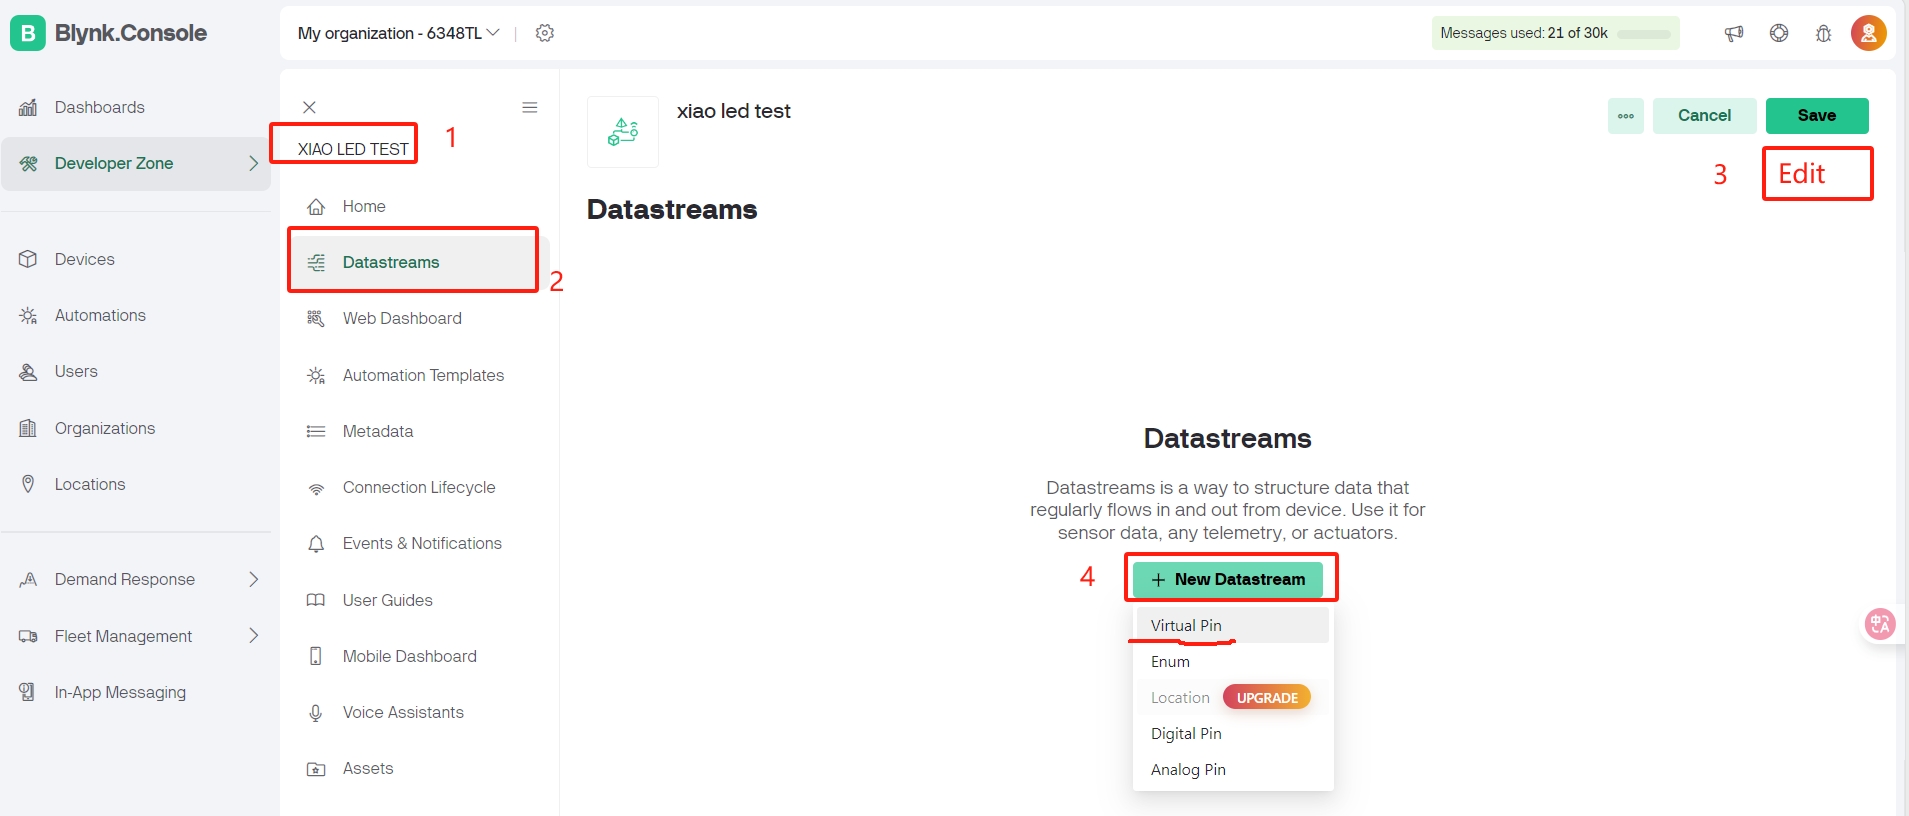Screen dimensions: 1909x816
Task: Click the Blynk.Console logo
Action: point(108,33)
